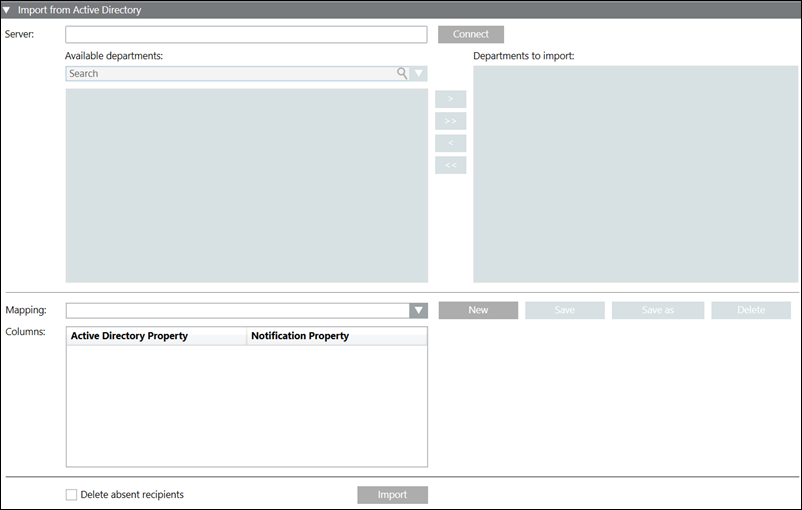Remove selected department with < button
This screenshot has height=510, width=802.
click(x=450, y=143)
